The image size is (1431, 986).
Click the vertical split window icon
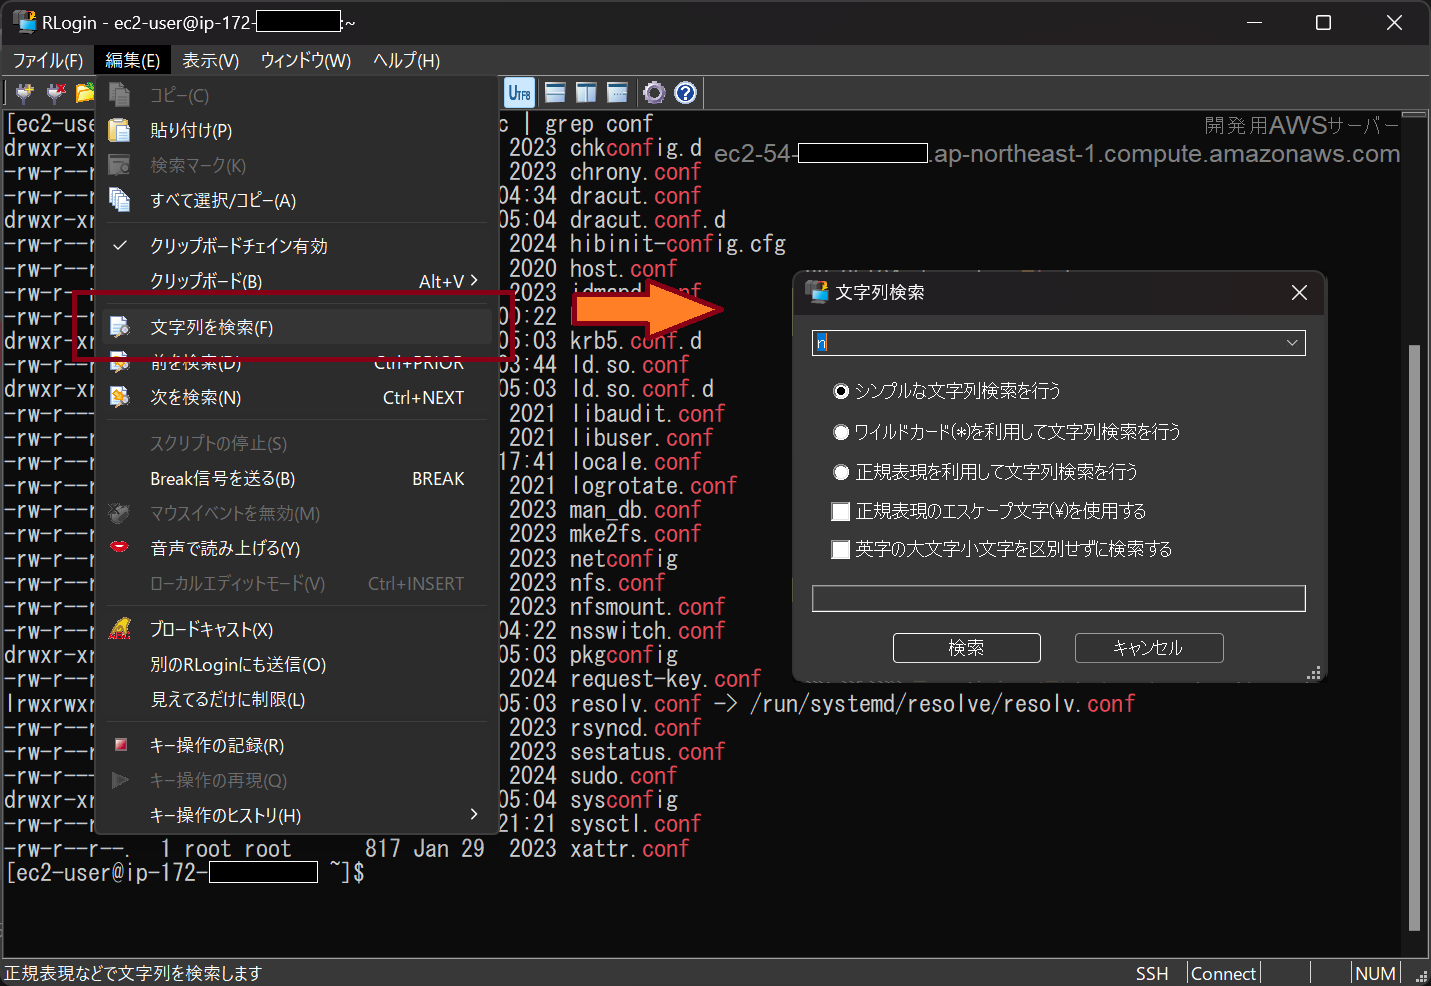click(586, 93)
